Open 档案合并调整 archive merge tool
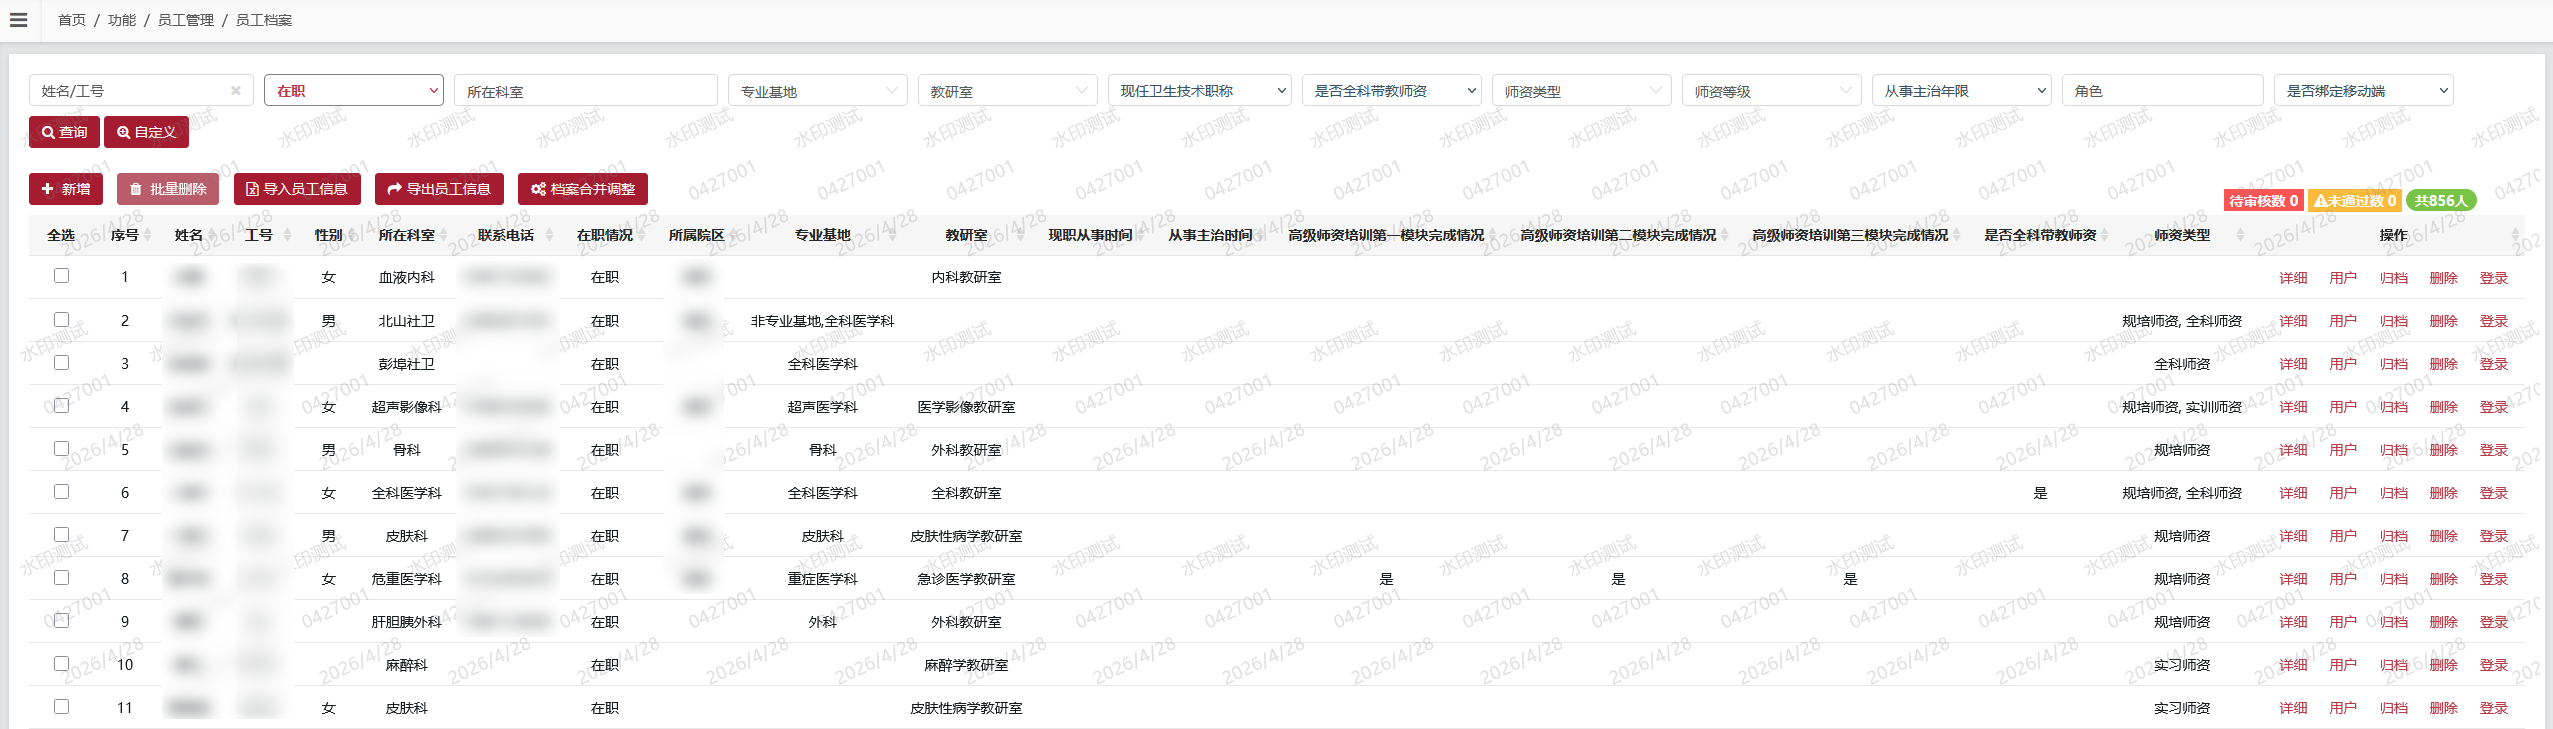The height and width of the screenshot is (729, 2553). point(583,189)
